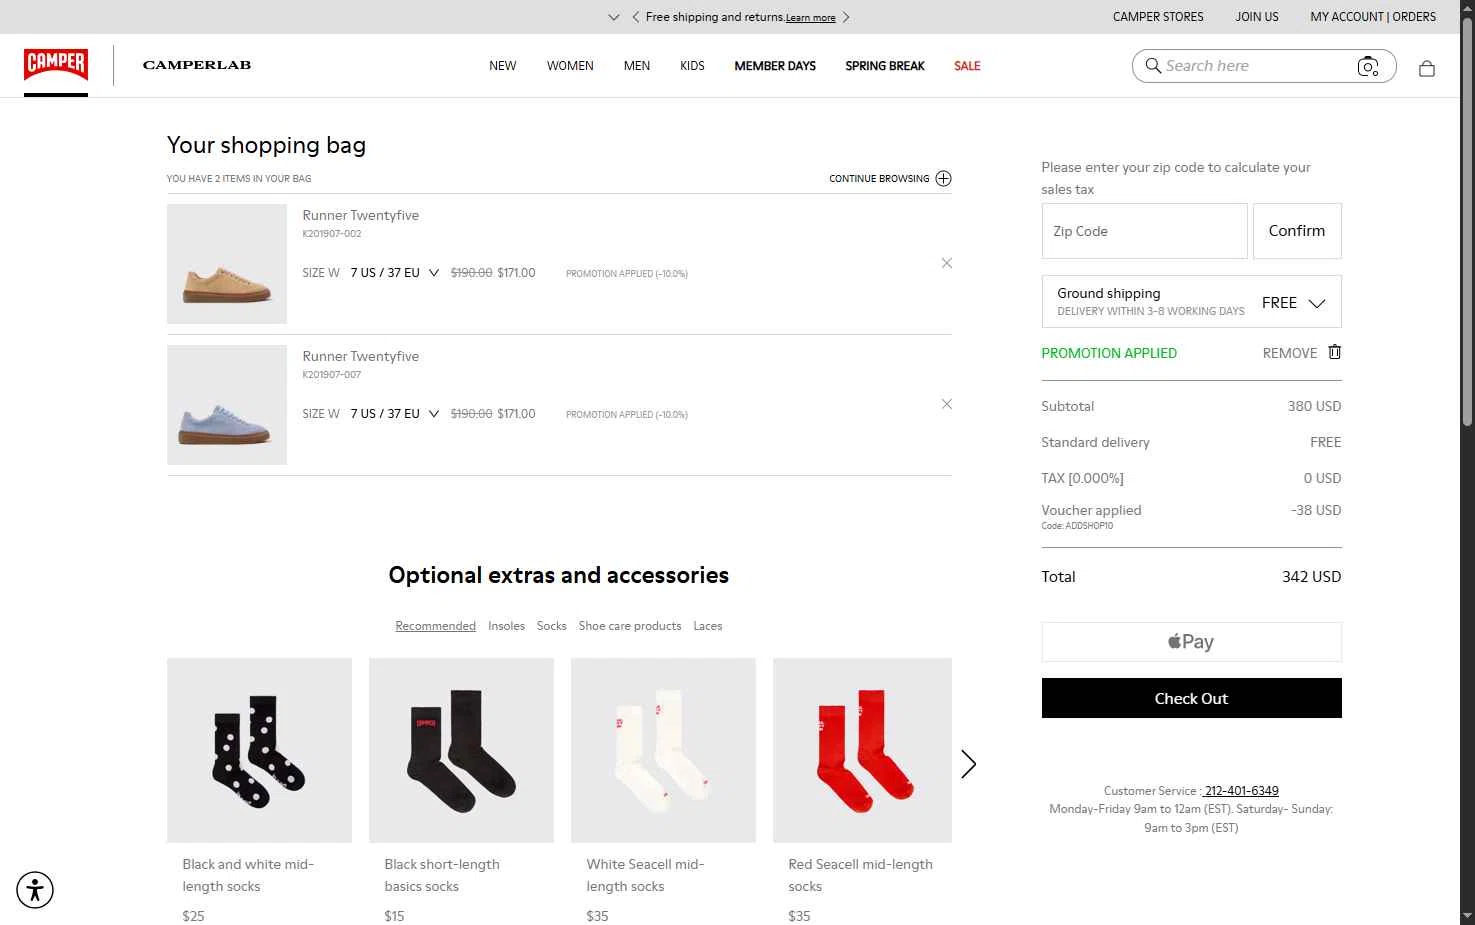Click the magnifying glass search icon

pyautogui.click(x=1153, y=66)
